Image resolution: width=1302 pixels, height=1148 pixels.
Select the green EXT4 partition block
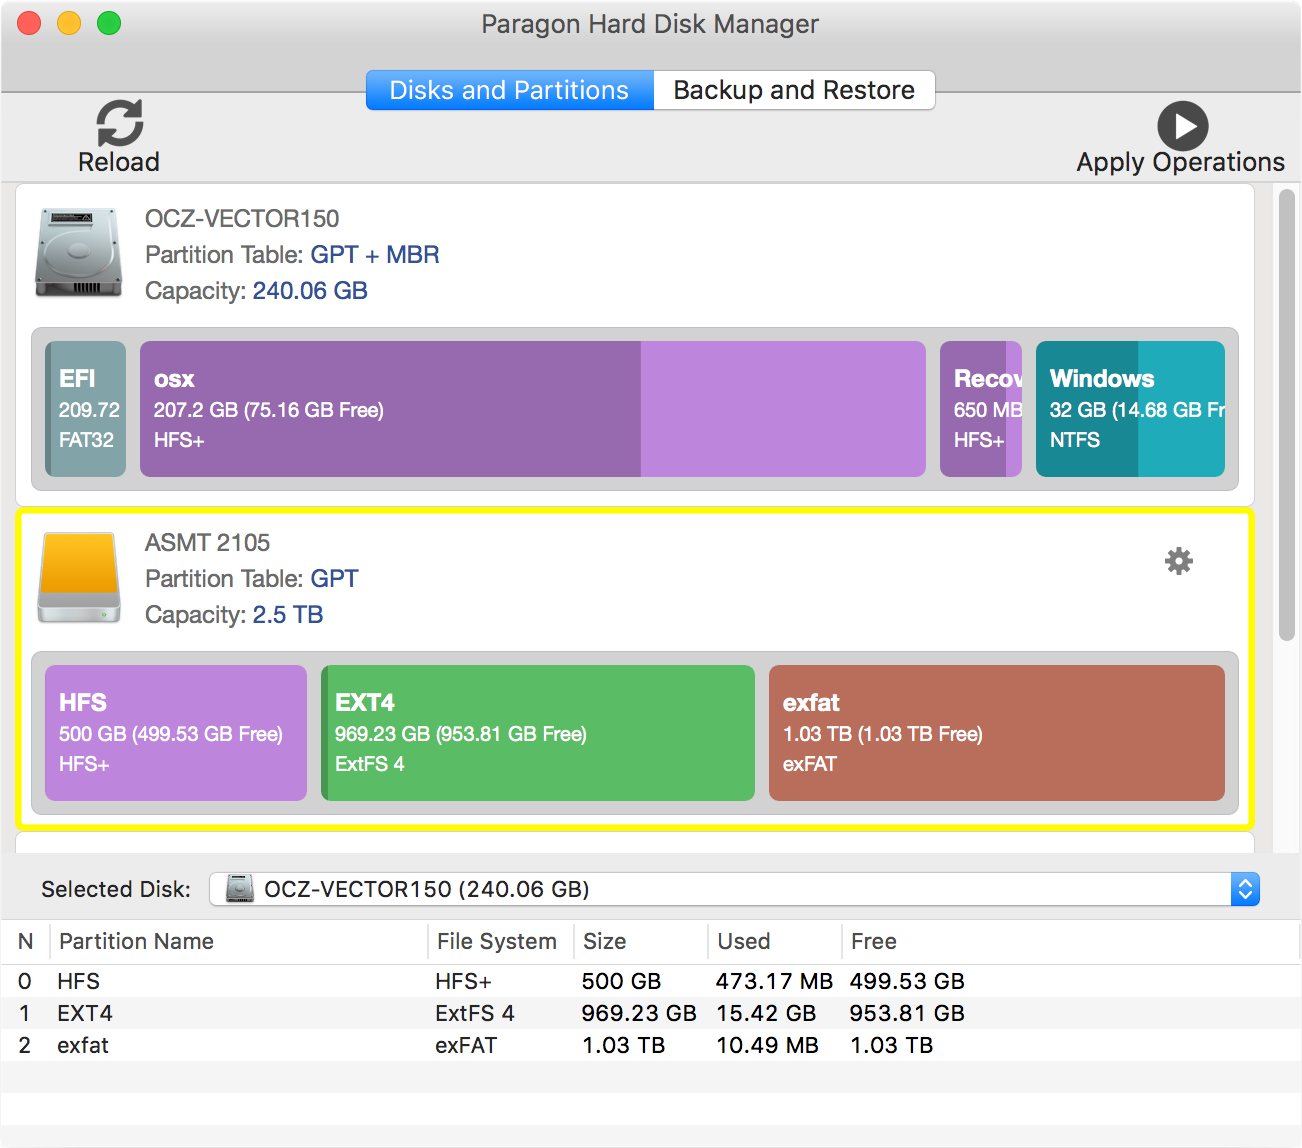pos(538,733)
